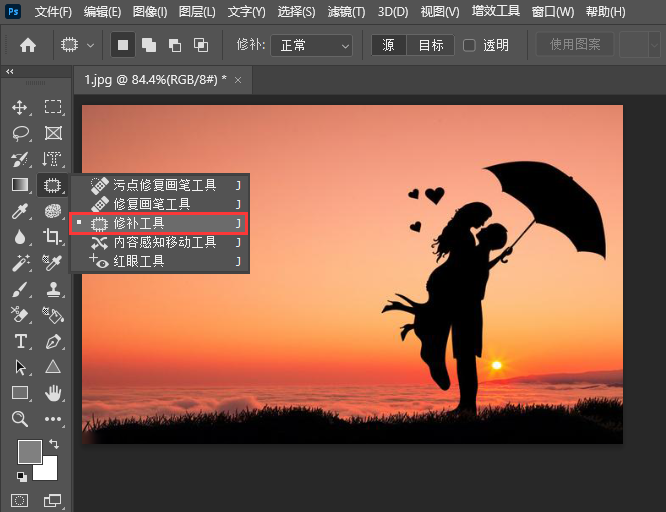666x512 pixels.
Task: Open the 修补 mode dropdown showing 正常
Action: point(311,45)
